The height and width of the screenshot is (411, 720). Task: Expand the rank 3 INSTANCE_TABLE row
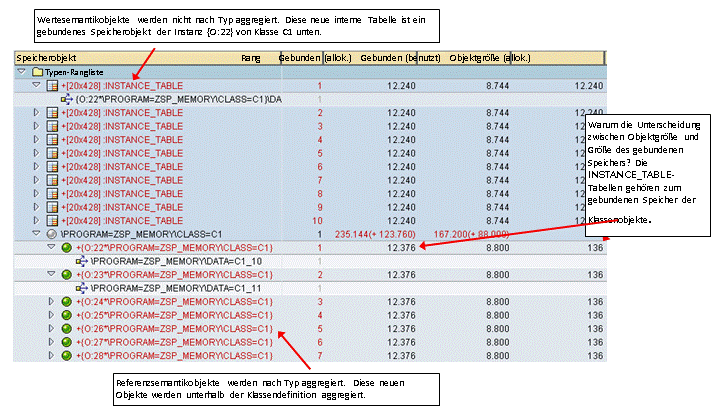(x=37, y=126)
